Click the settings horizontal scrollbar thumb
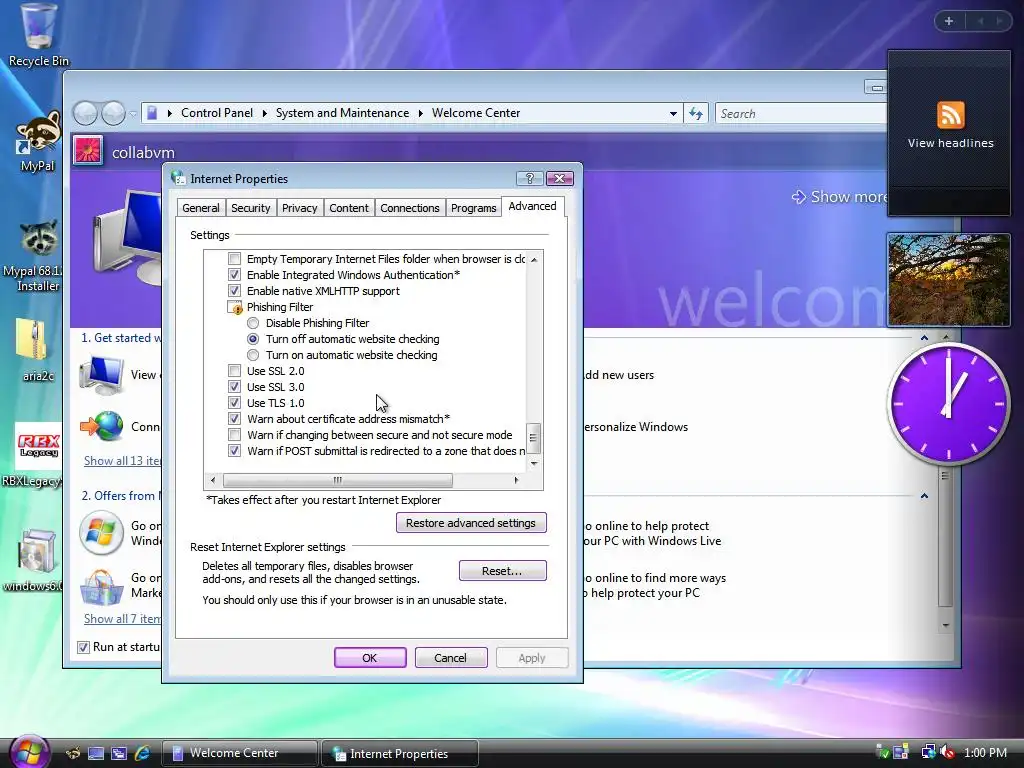This screenshot has width=1024, height=768. [338, 481]
